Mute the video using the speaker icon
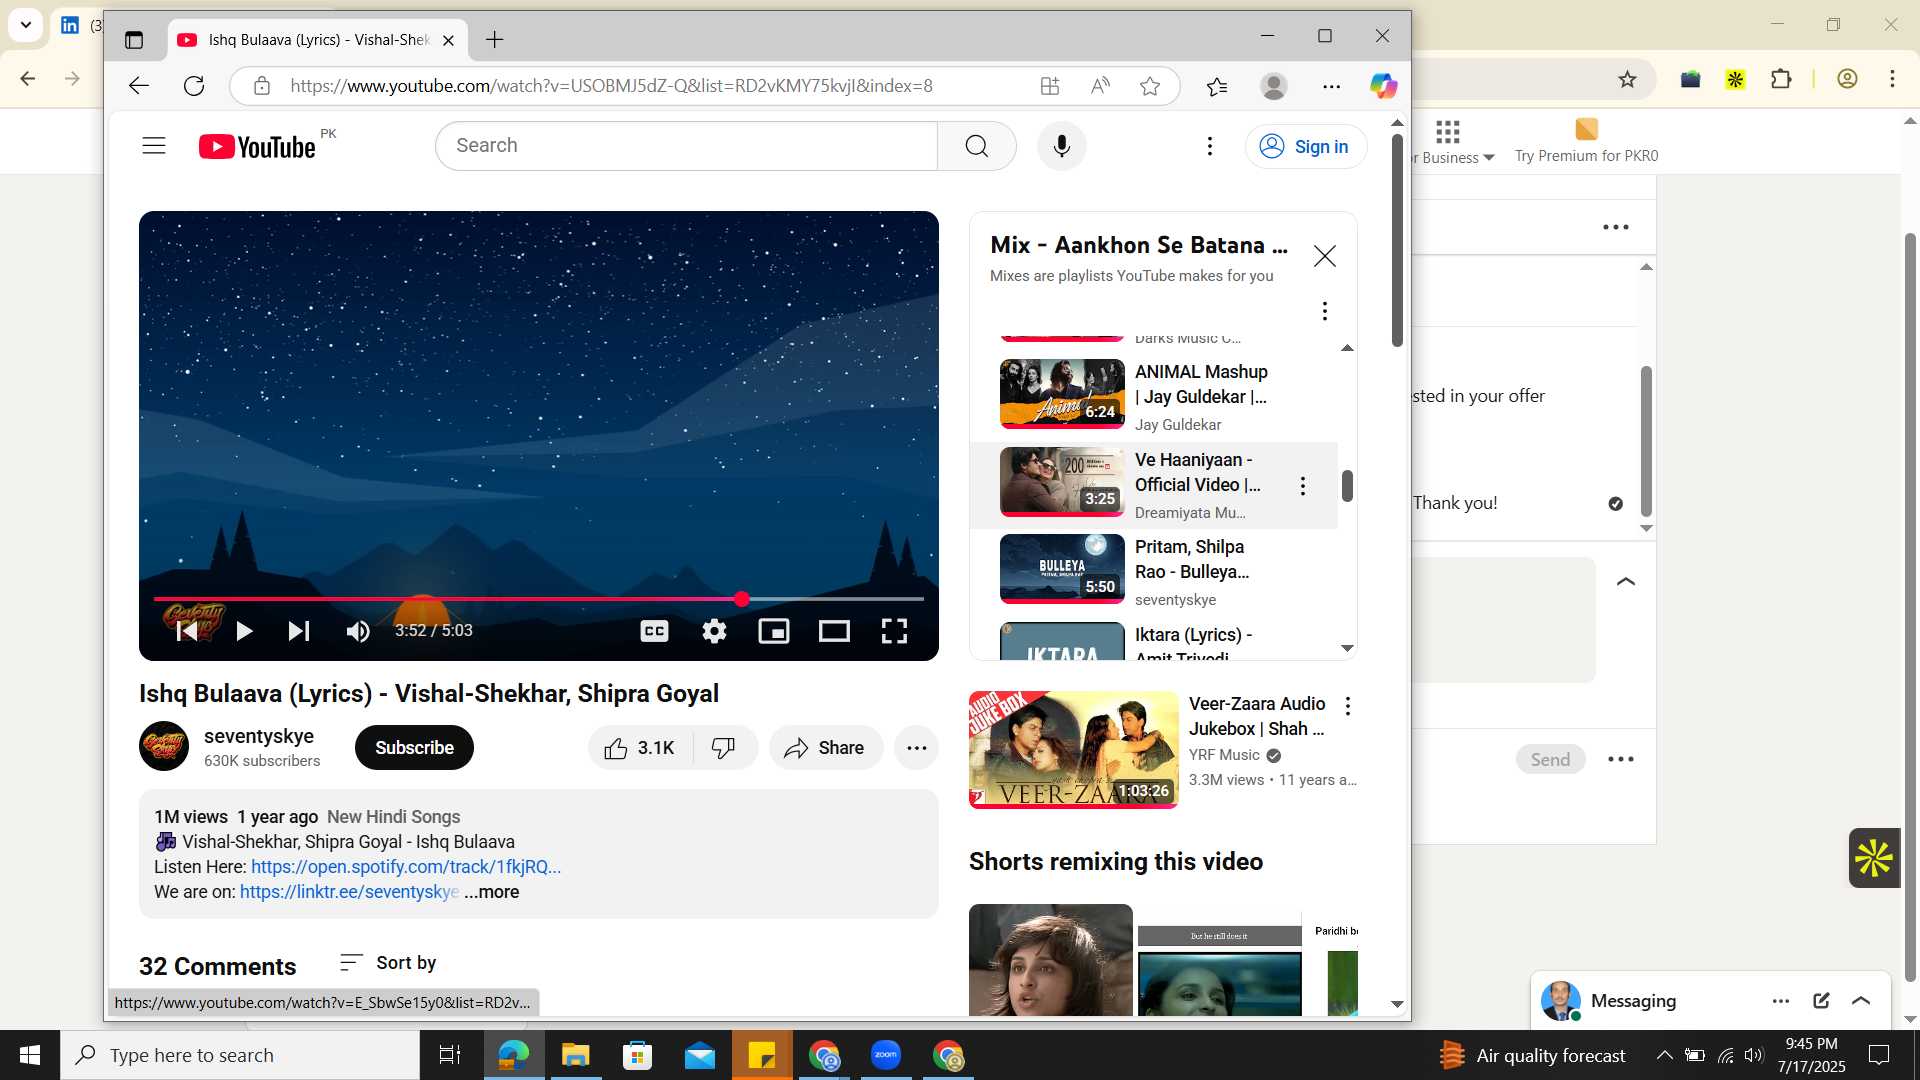This screenshot has width=1920, height=1080. (x=358, y=631)
